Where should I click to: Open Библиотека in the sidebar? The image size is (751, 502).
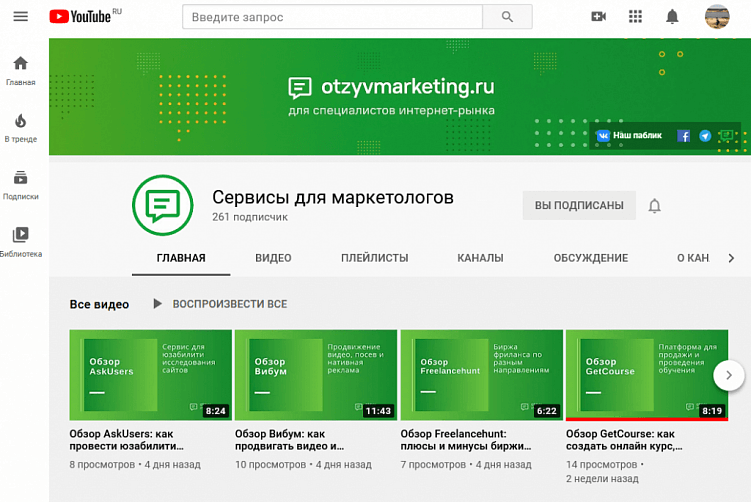point(21,242)
